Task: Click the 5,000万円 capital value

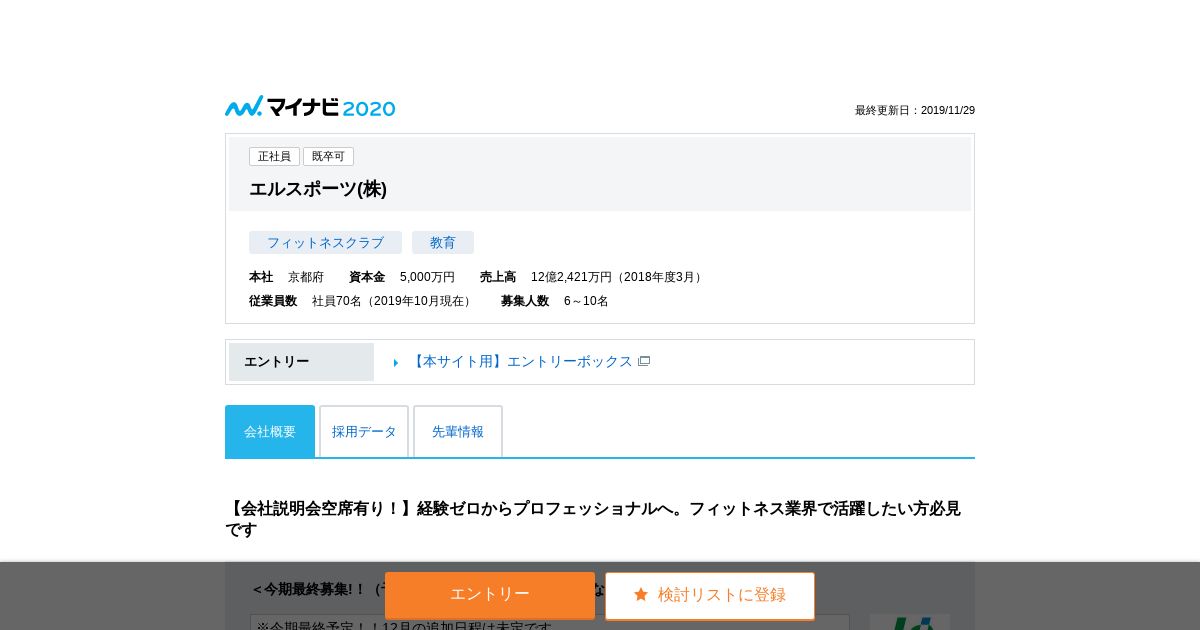Action: [427, 277]
